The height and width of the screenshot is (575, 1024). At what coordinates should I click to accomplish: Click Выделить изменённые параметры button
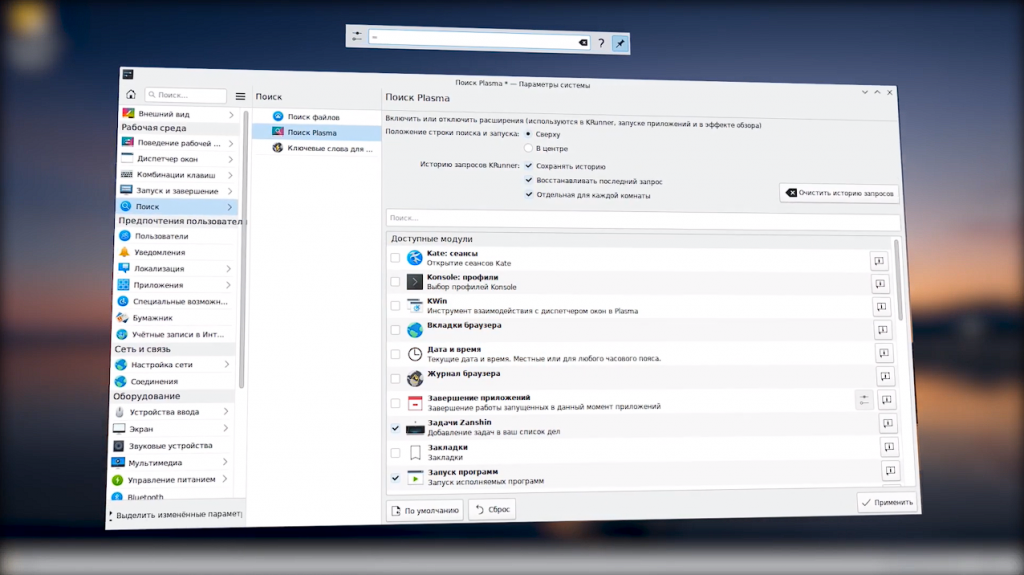176,514
